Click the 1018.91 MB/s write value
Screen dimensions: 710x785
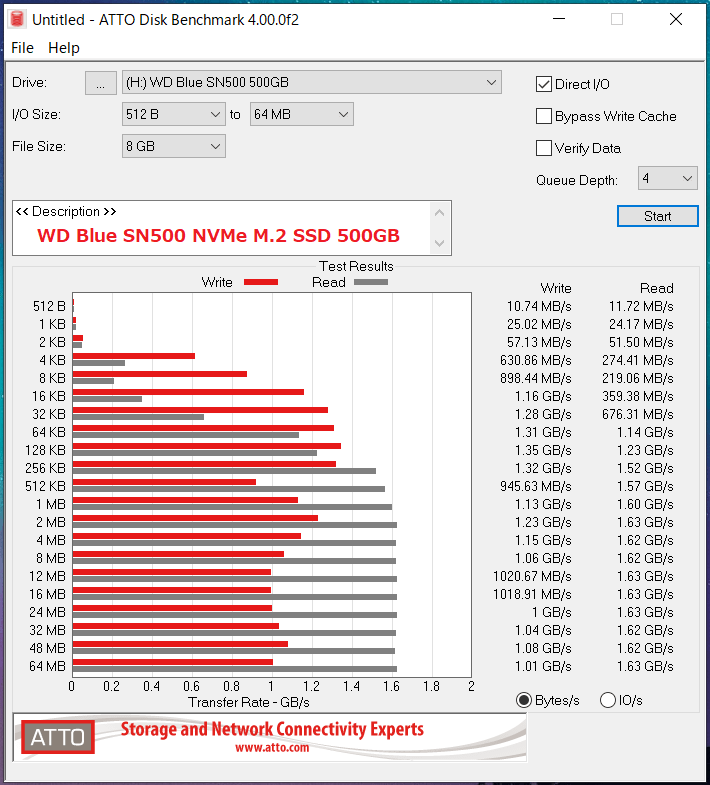[532, 595]
